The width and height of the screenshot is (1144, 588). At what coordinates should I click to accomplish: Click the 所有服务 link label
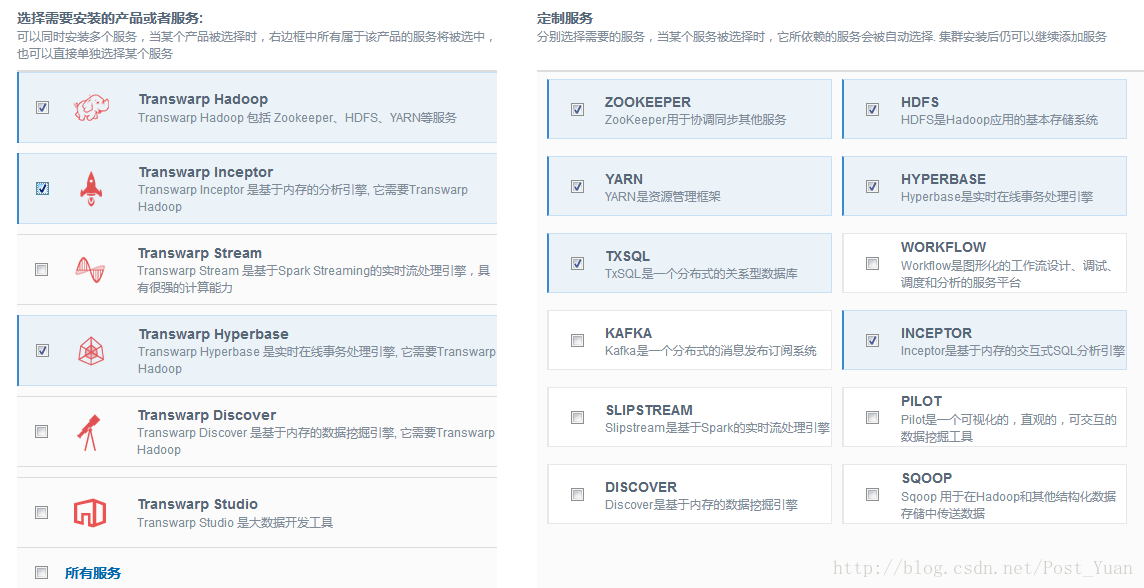pyautogui.click(x=93, y=573)
